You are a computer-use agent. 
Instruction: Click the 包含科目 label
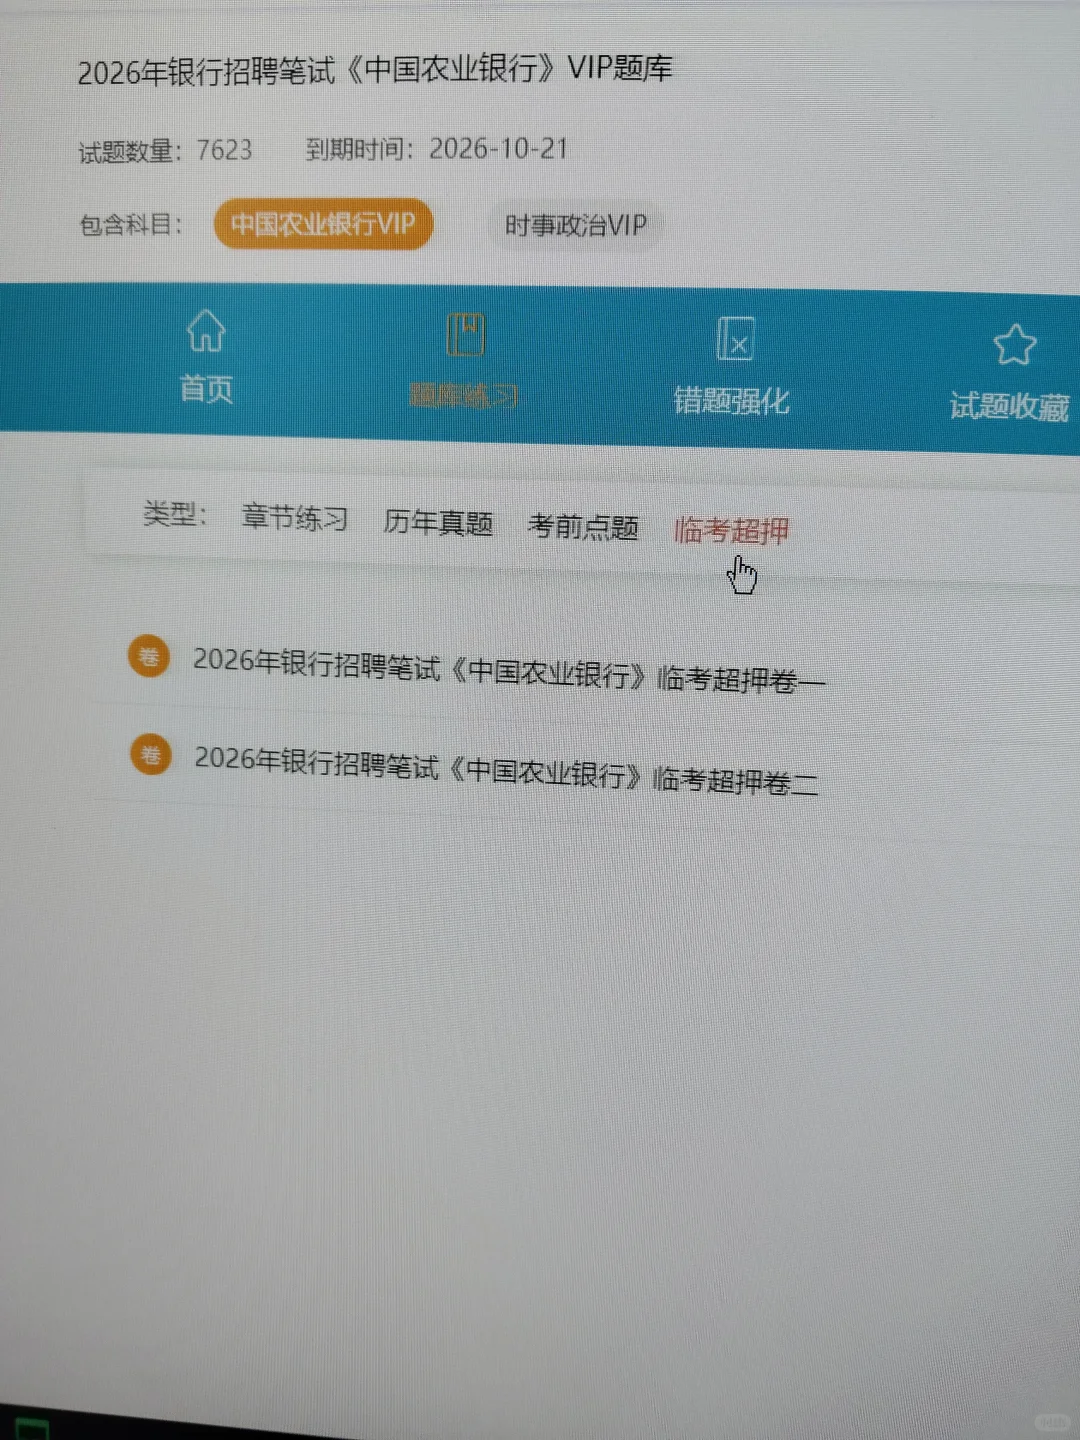pyautogui.click(x=131, y=224)
